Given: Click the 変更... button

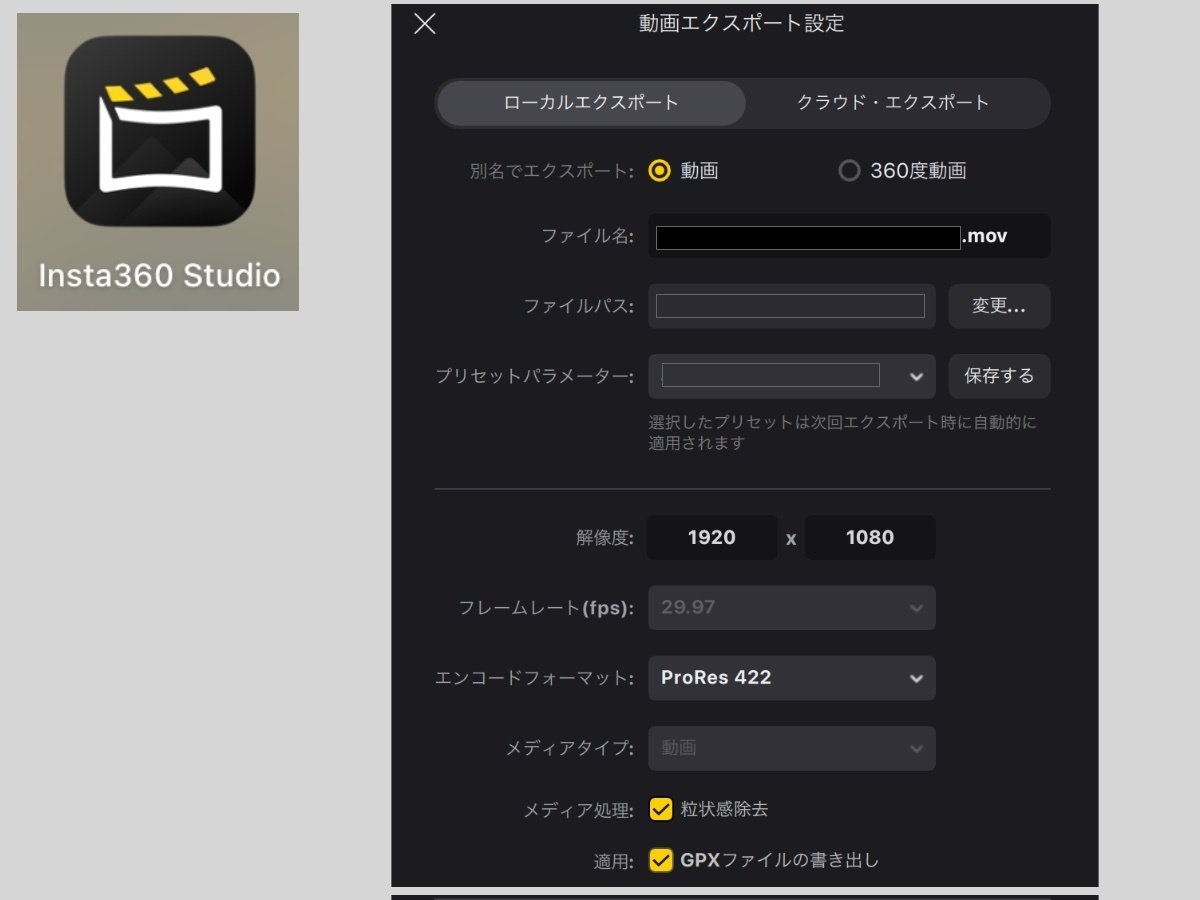Looking at the screenshot, I should click(999, 306).
